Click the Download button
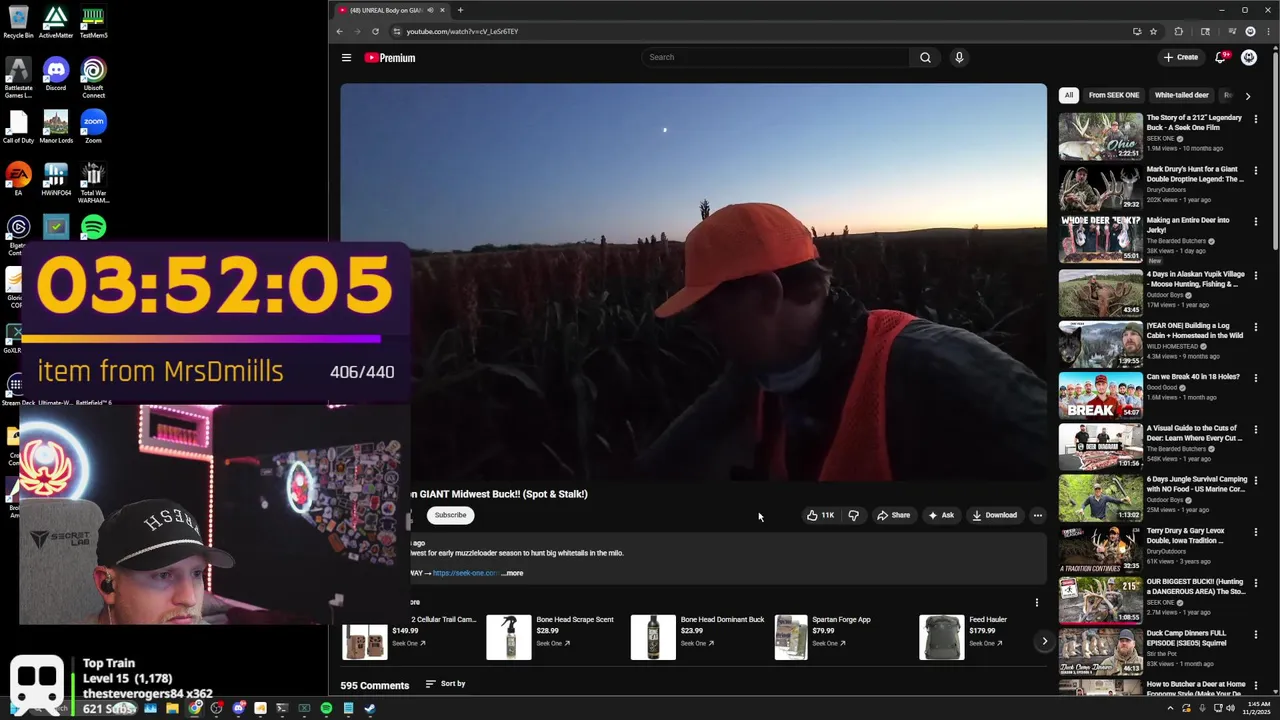 pyautogui.click(x=994, y=515)
